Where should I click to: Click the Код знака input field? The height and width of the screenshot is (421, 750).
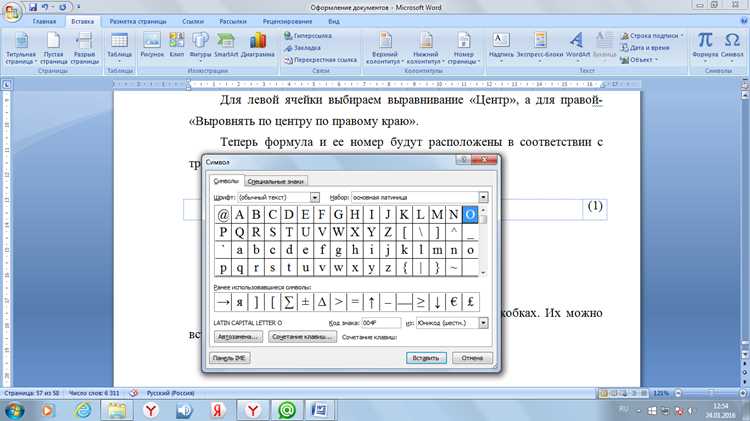tap(381, 323)
